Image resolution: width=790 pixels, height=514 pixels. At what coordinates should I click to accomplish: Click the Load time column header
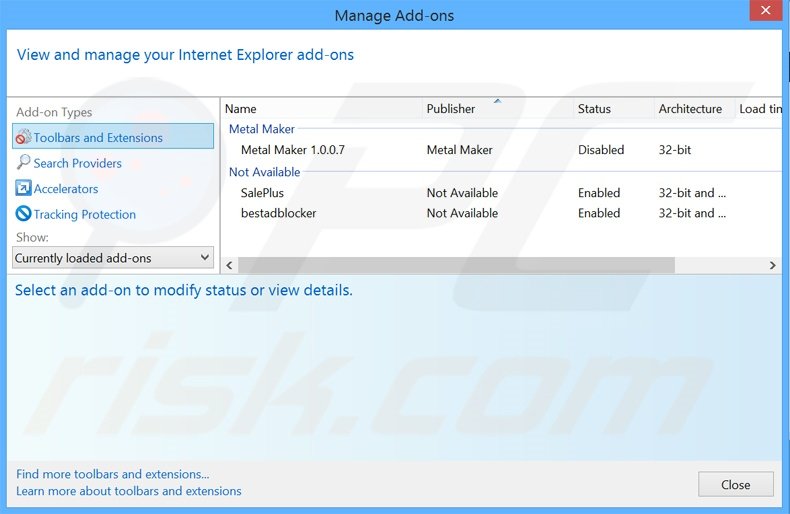click(x=759, y=109)
